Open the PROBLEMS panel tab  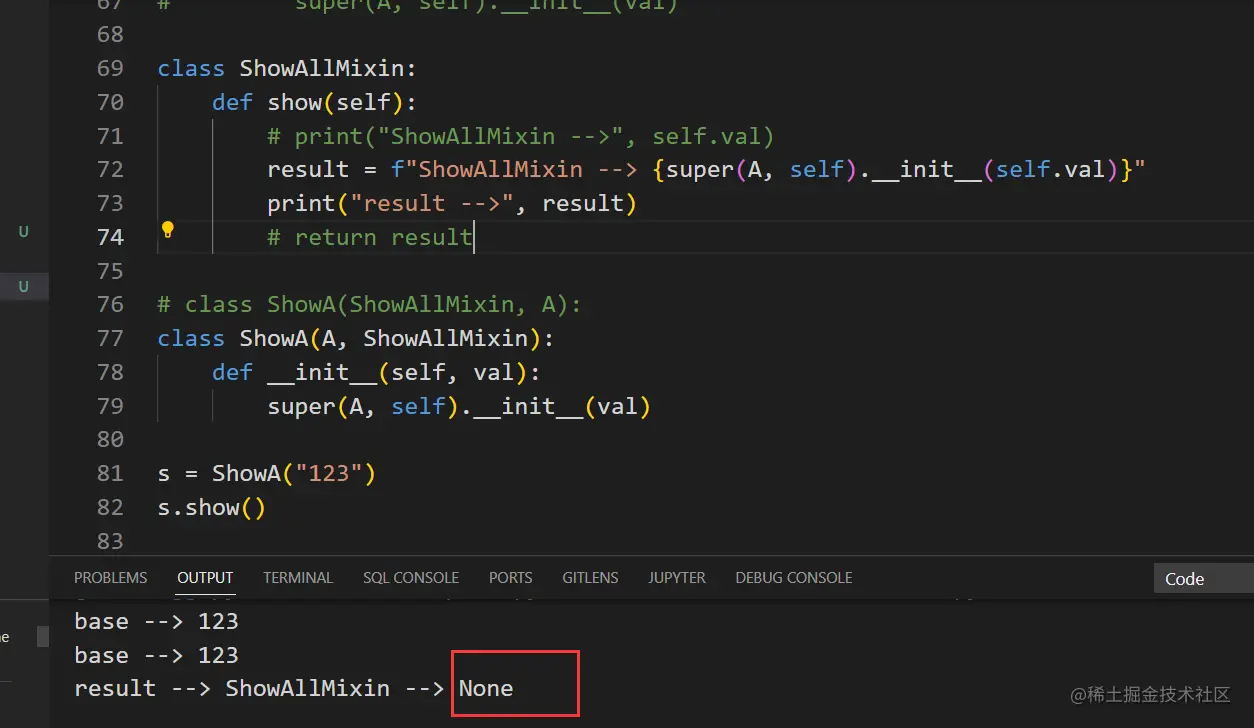(111, 578)
